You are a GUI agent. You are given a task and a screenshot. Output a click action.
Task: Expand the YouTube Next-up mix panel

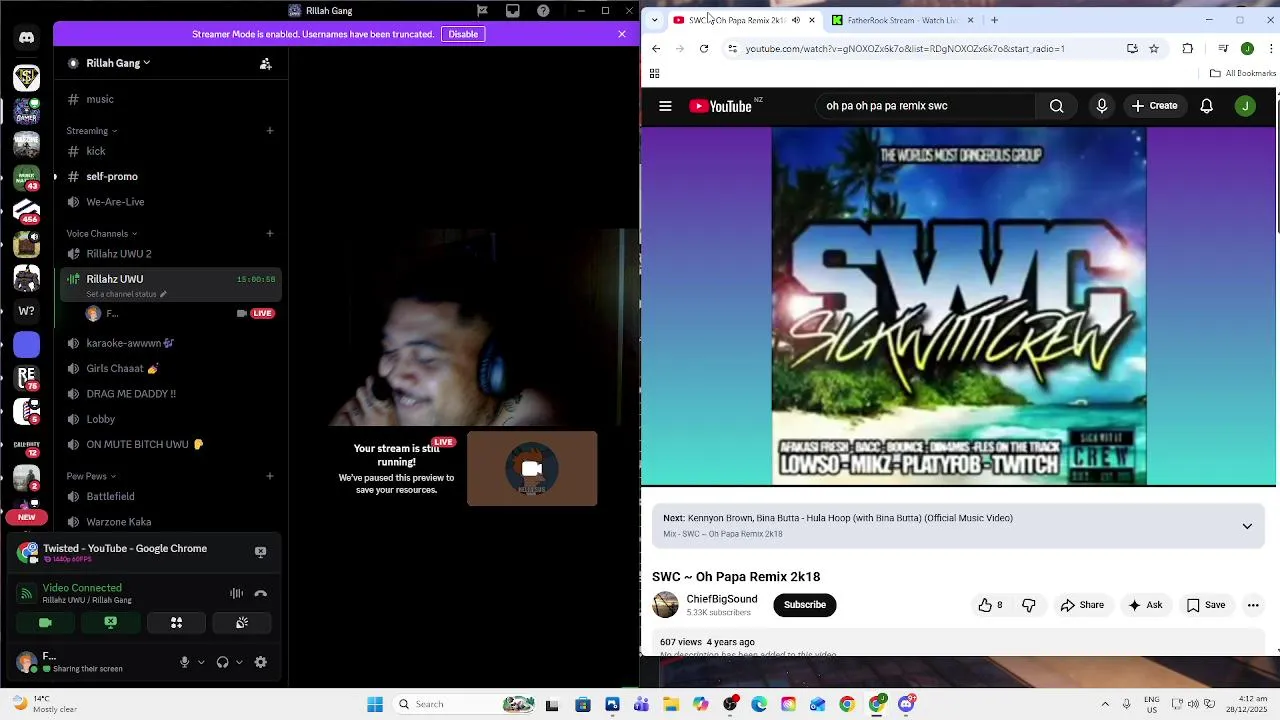(x=1247, y=526)
